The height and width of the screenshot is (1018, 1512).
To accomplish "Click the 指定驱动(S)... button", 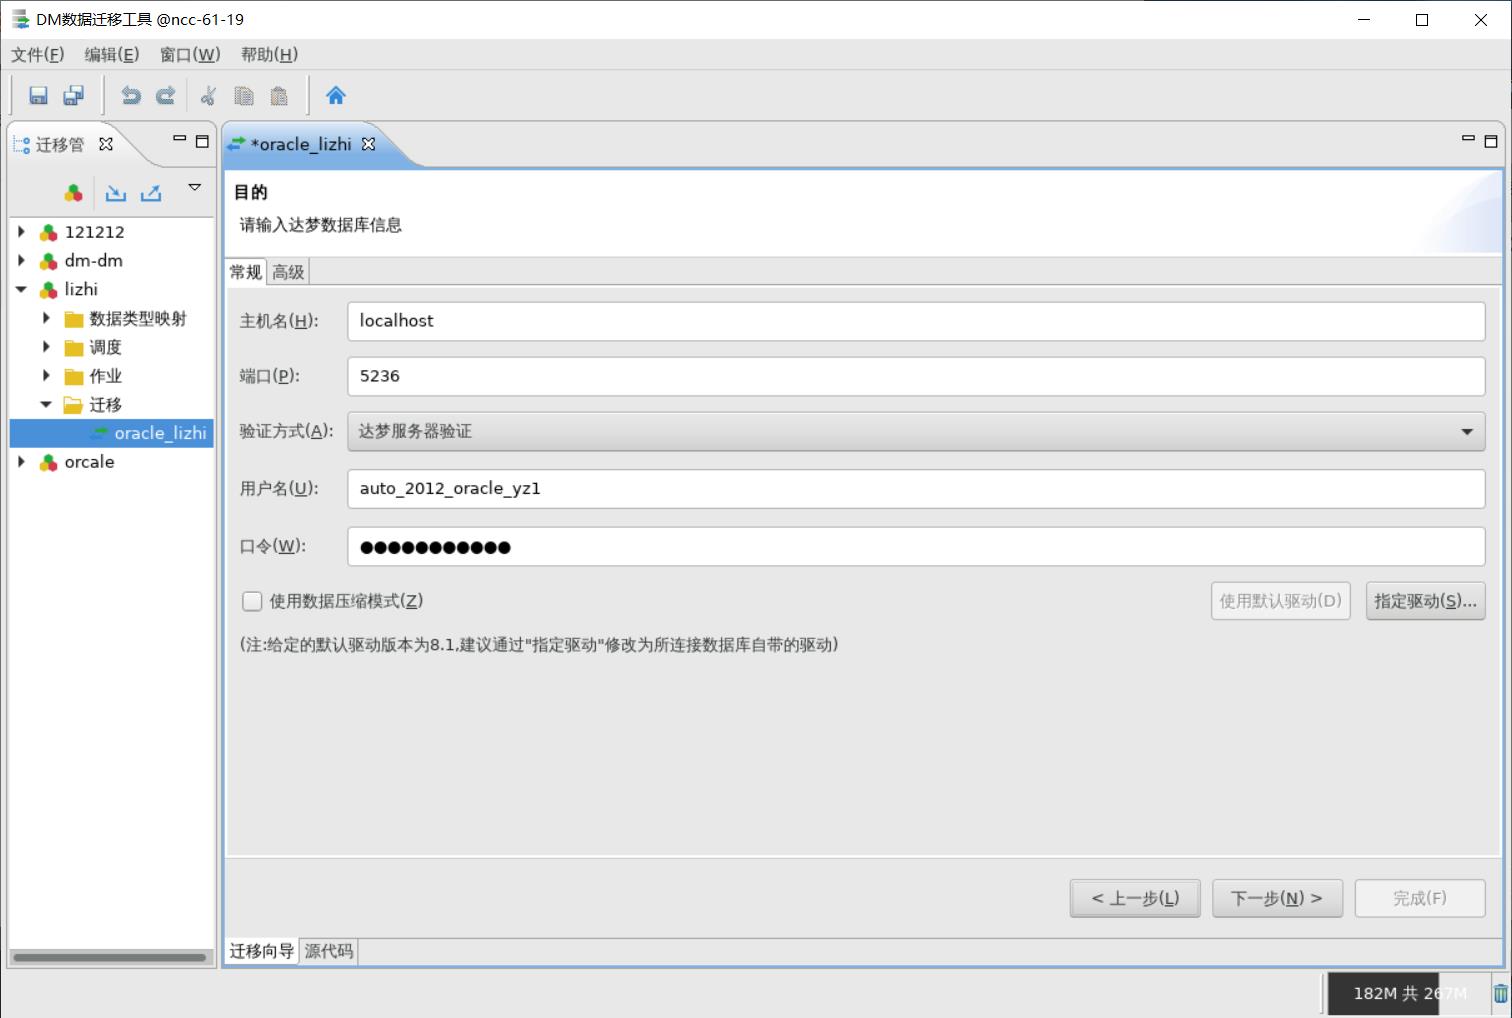I will (x=1425, y=601).
